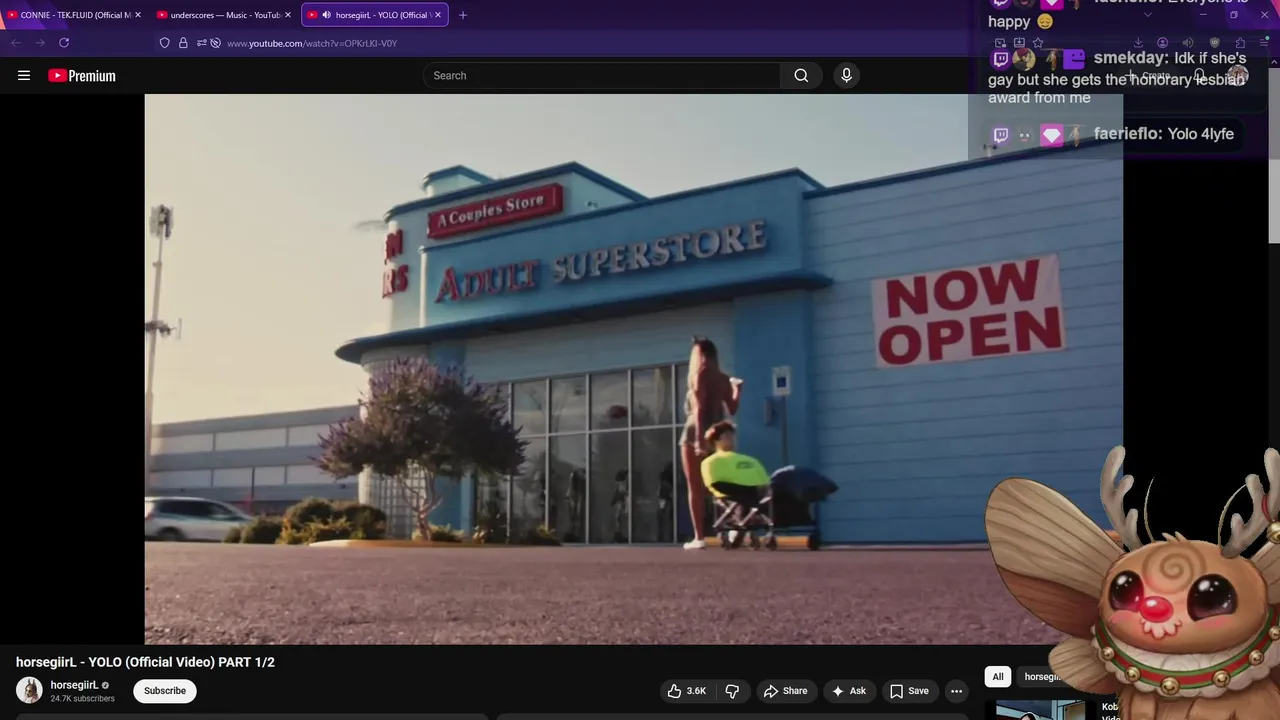1280x720 pixels.
Task: Go to the YouTube Premium home logo
Action: pyautogui.click(x=82, y=76)
